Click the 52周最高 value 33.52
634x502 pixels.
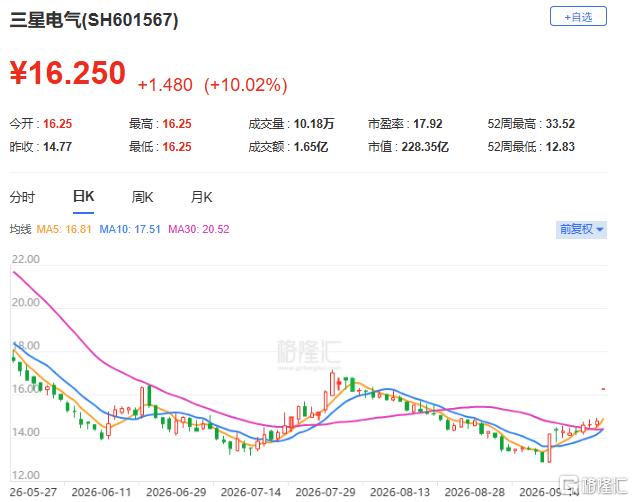[x=560, y=124]
